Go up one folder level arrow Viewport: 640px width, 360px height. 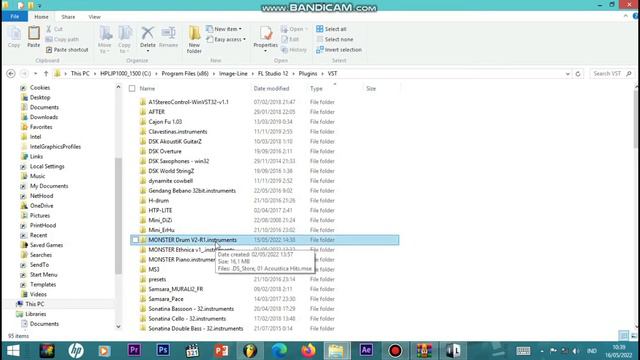pyautogui.click(x=46, y=73)
